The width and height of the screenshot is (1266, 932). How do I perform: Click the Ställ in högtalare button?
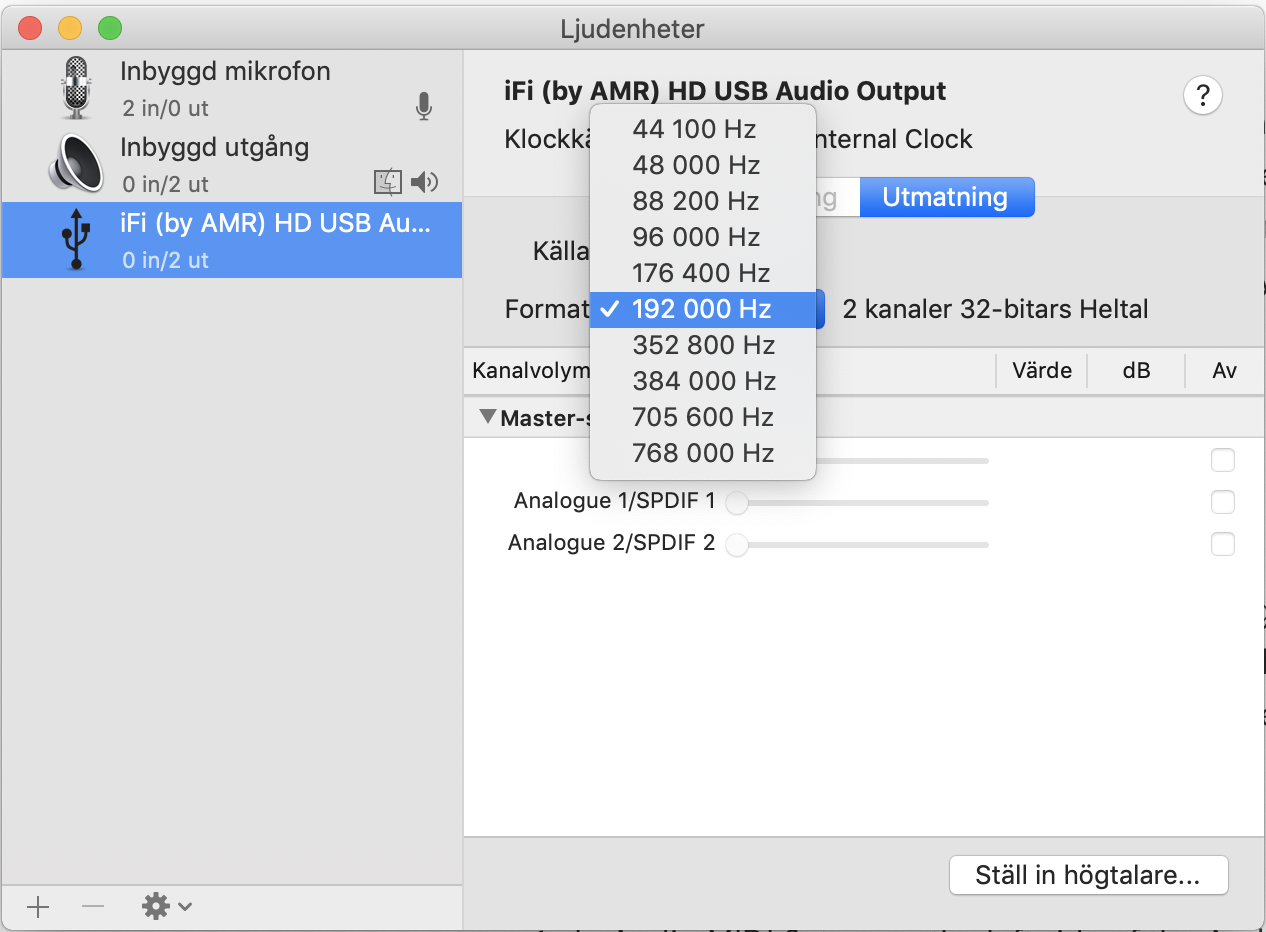click(1087, 876)
